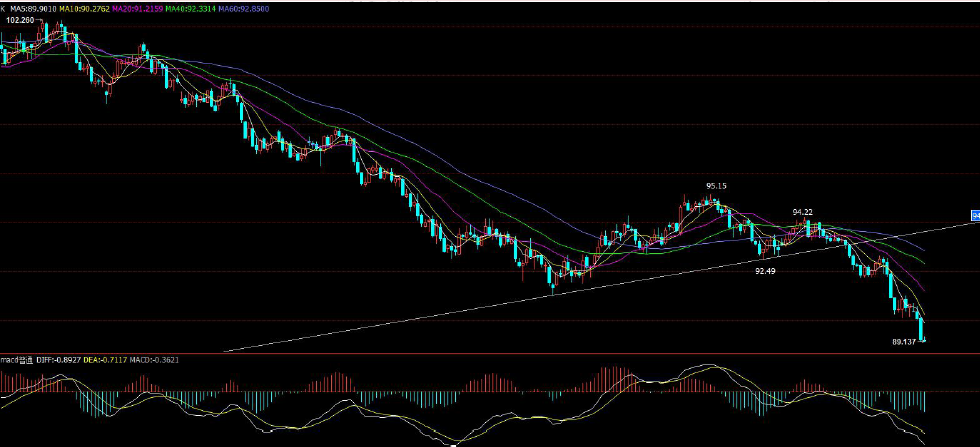Click the 102.260 high price annotation
Viewport: 980px width, 447px height.
19,20
